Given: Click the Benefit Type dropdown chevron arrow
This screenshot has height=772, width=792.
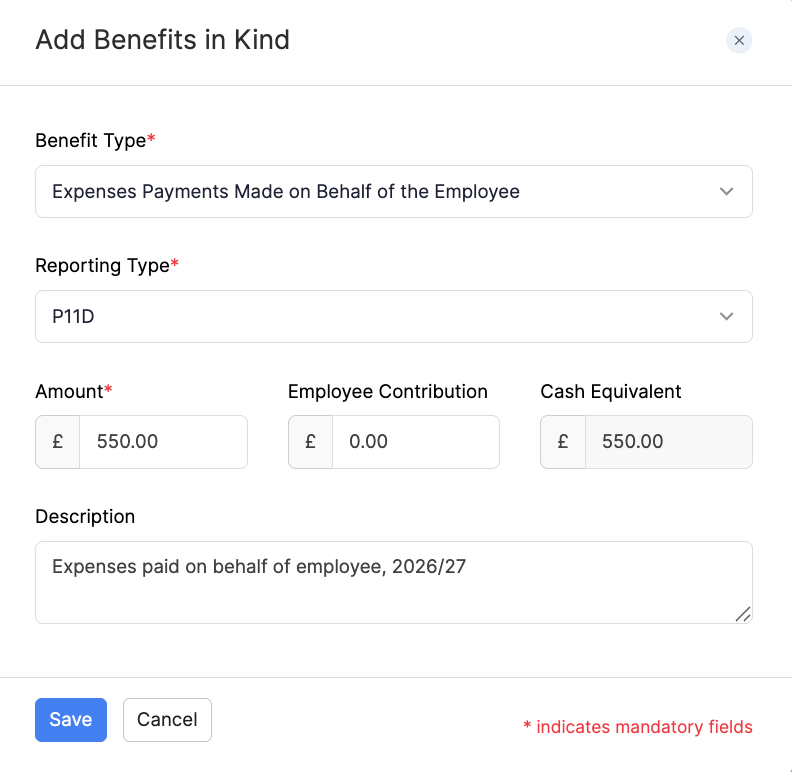Looking at the screenshot, I should click(726, 191).
